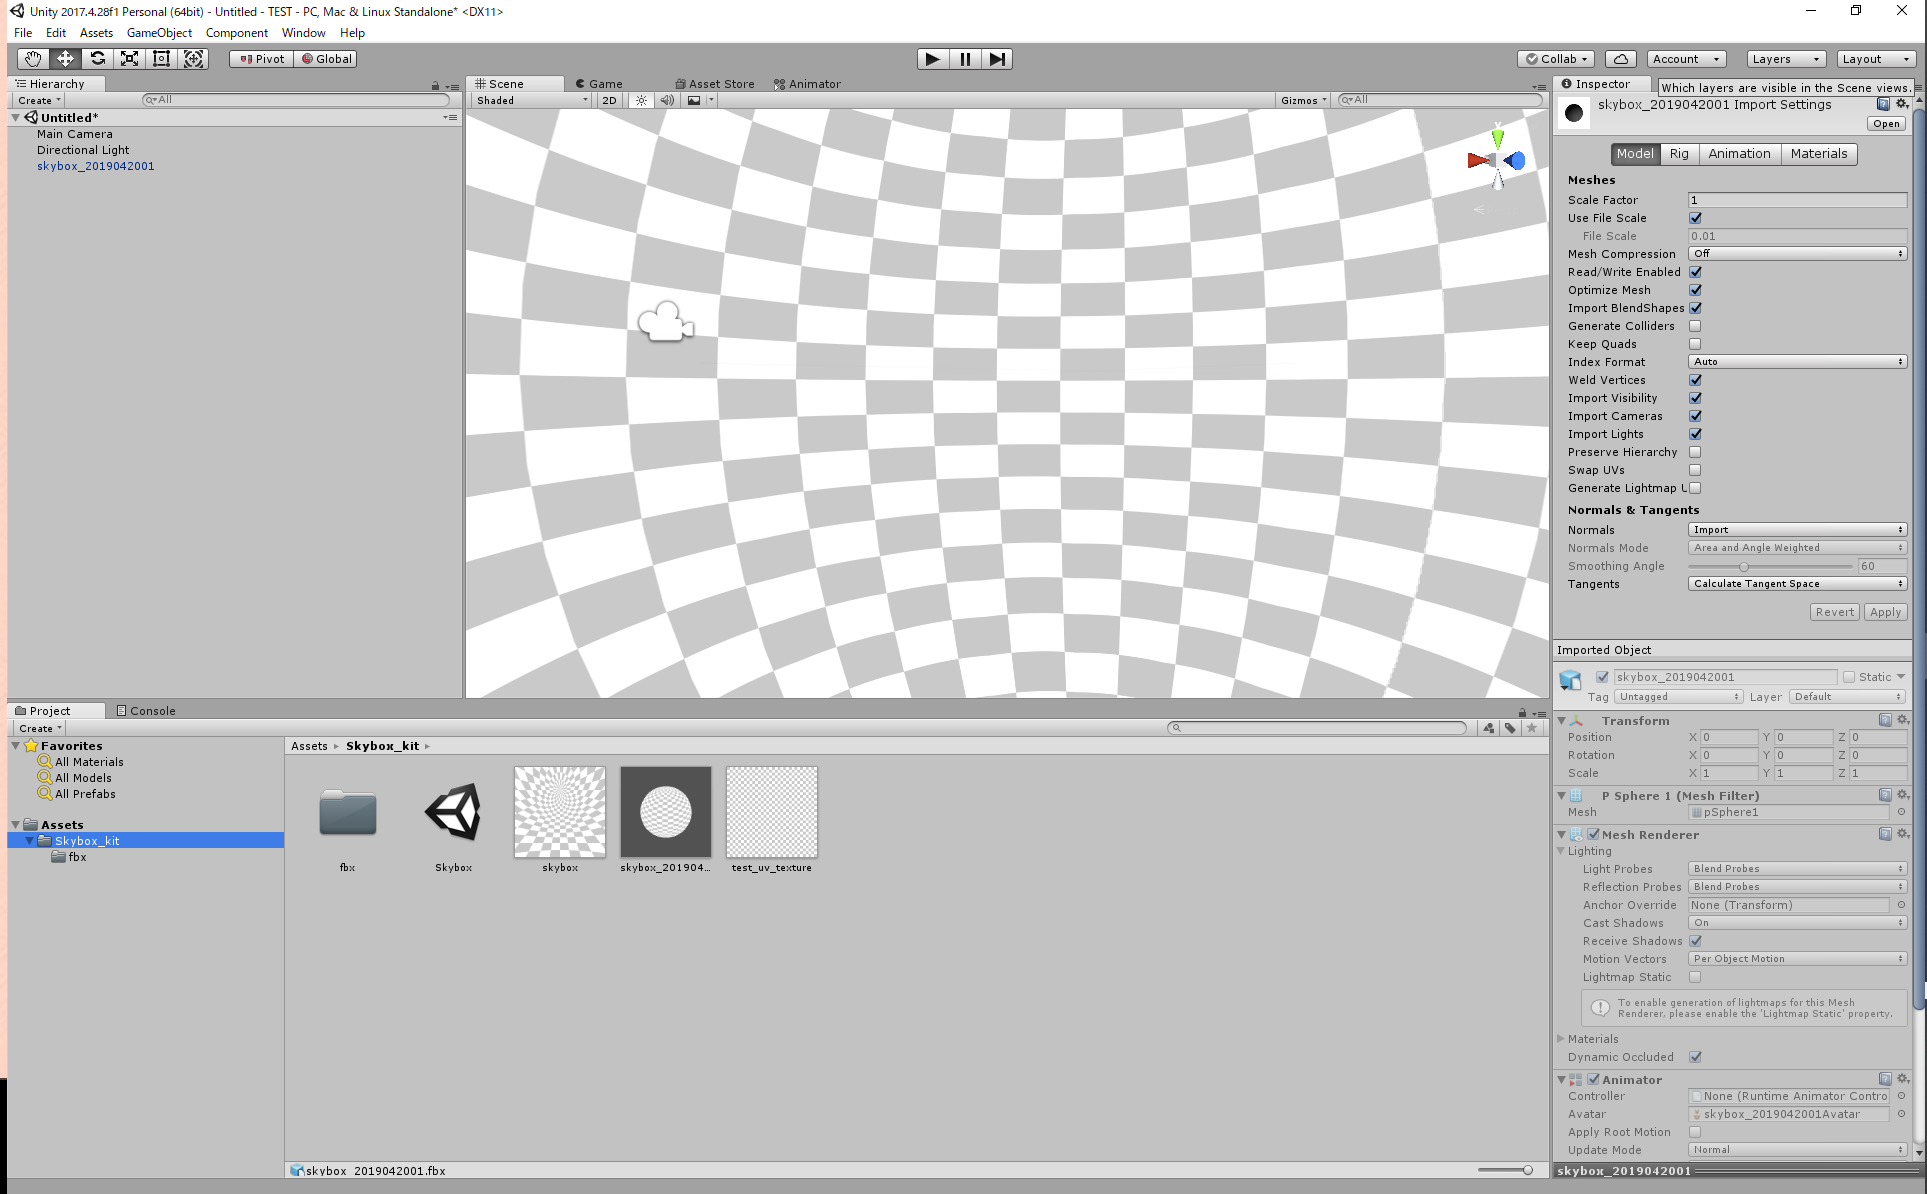
Task: Select the Rect transform tool
Action: tap(161, 59)
